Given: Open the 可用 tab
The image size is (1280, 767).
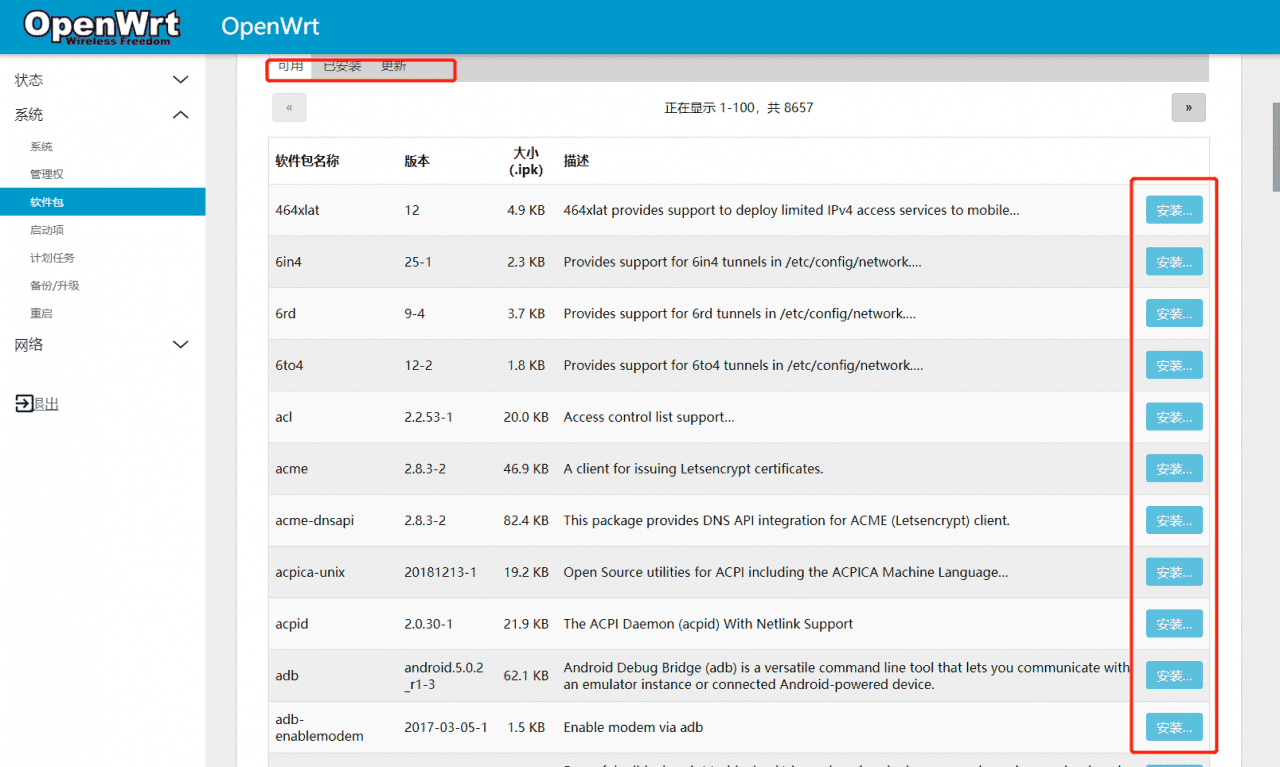Looking at the screenshot, I should (x=289, y=66).
